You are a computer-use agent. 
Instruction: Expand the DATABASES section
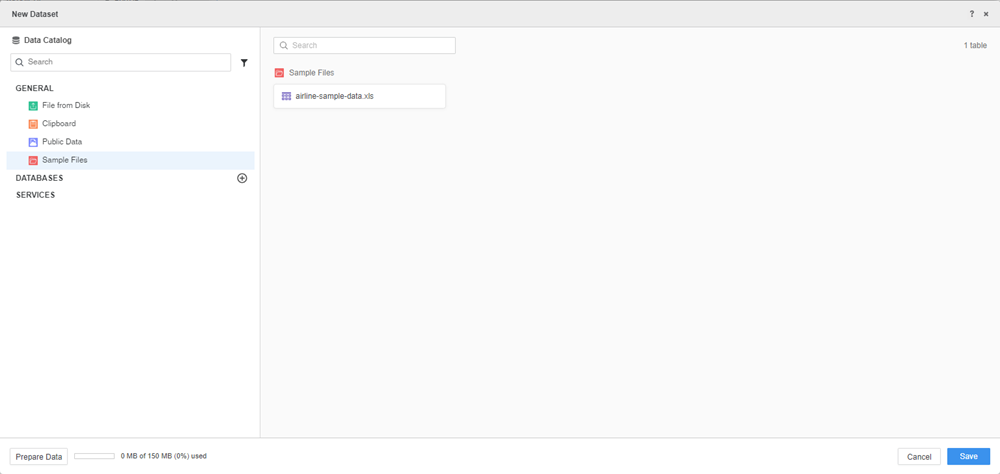coord(40,178)
